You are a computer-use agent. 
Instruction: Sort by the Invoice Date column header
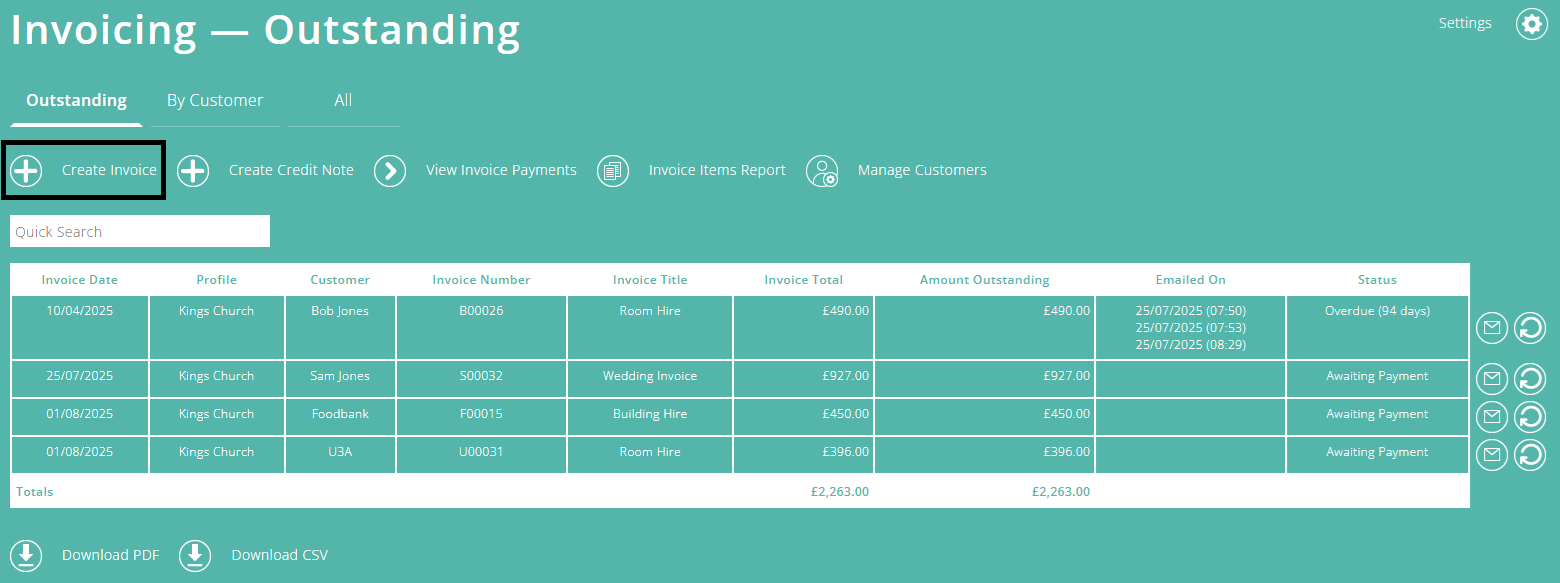80,280
